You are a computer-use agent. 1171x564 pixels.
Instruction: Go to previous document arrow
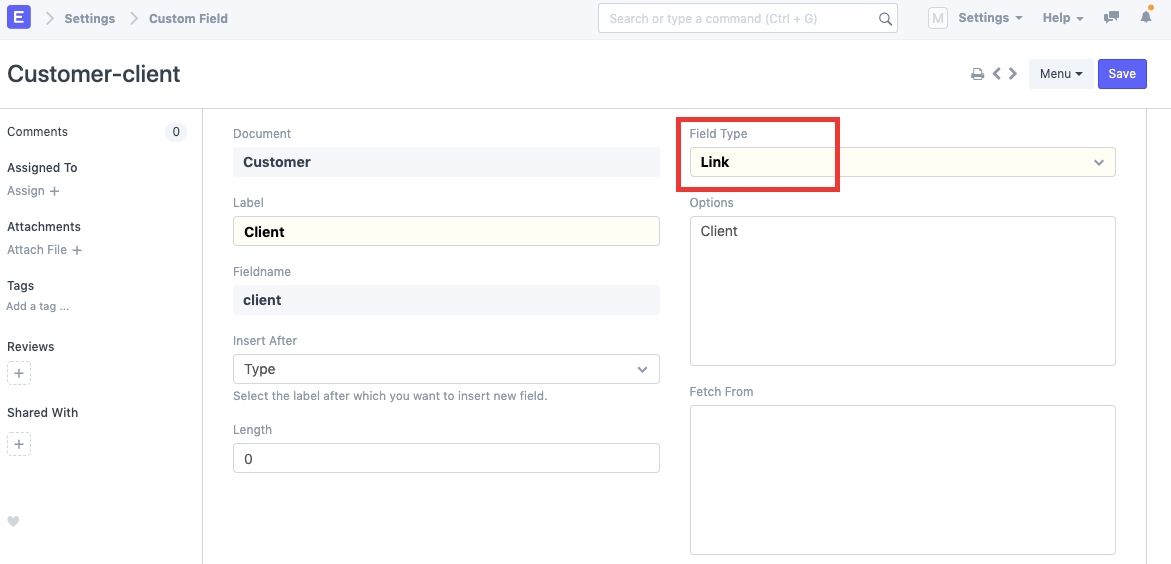coord(996,74)
